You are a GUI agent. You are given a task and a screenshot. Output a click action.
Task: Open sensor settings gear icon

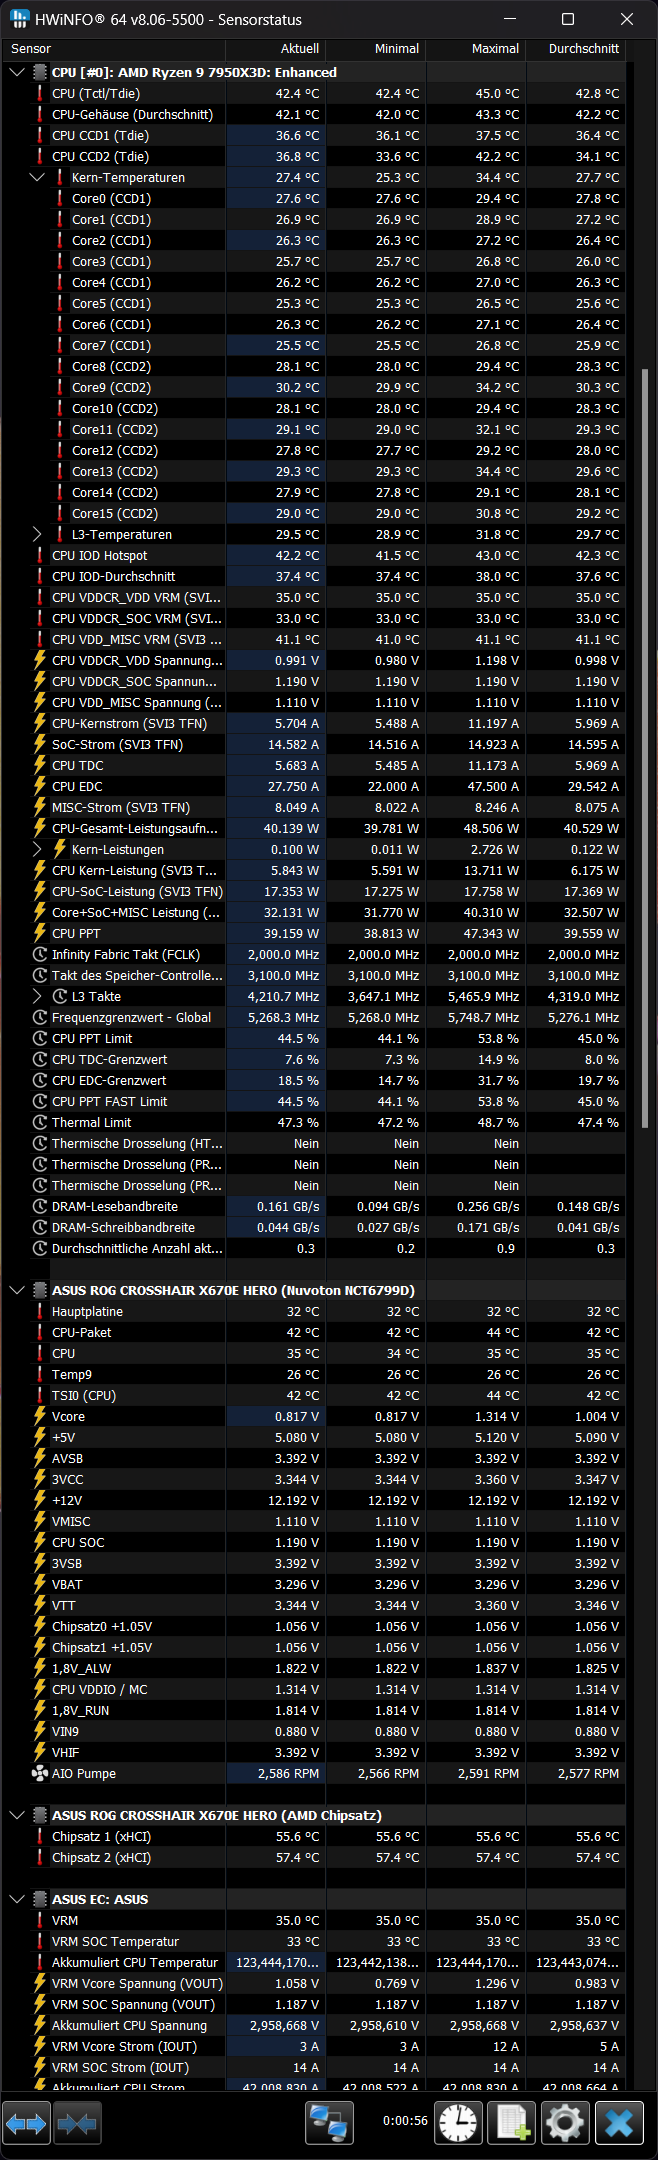(565, 2122)
